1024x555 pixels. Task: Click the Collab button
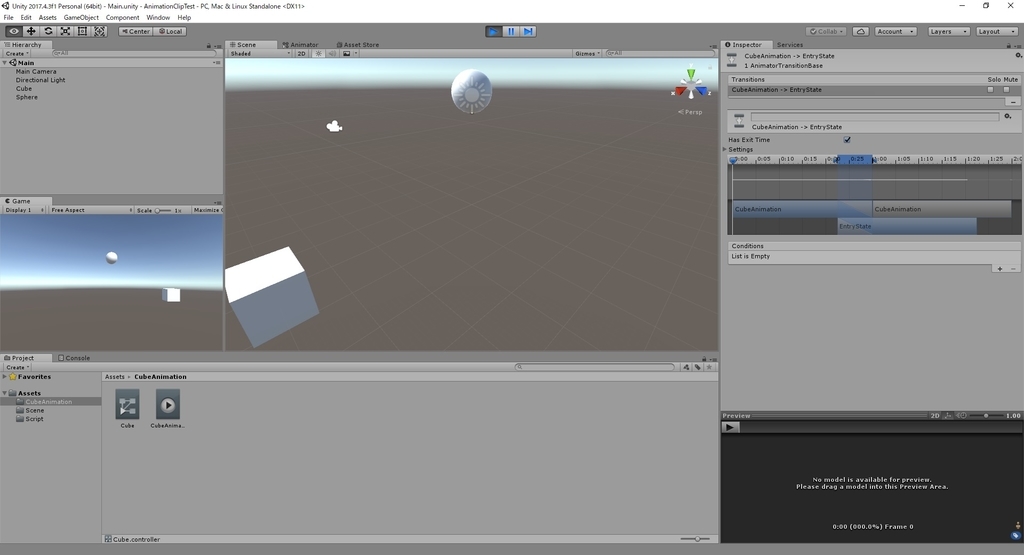pos(826,31)
